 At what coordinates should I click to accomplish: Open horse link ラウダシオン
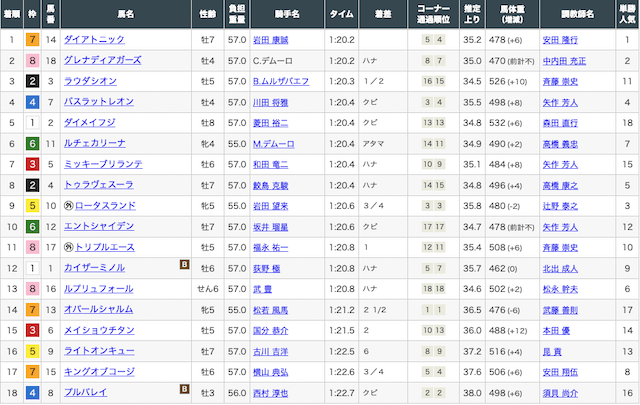[x=90, y=81]
